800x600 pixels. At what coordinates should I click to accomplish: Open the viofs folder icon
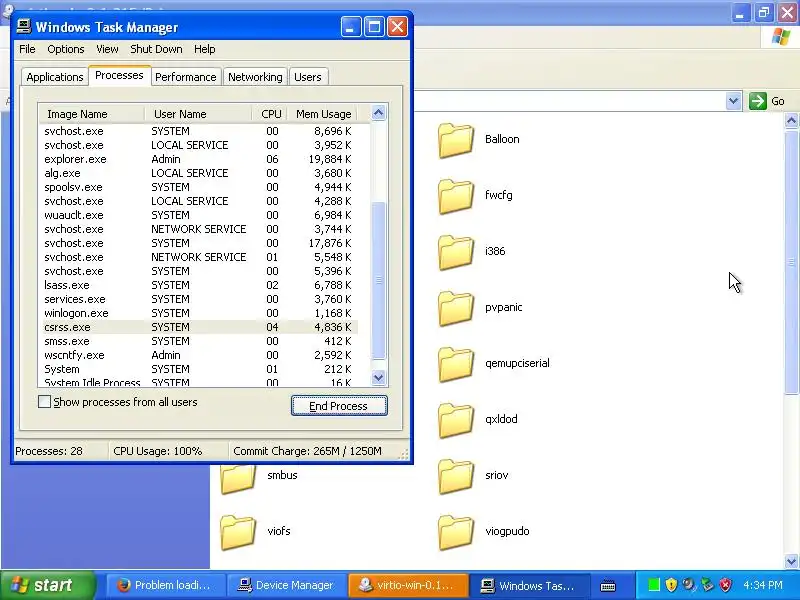click(238, 532)
